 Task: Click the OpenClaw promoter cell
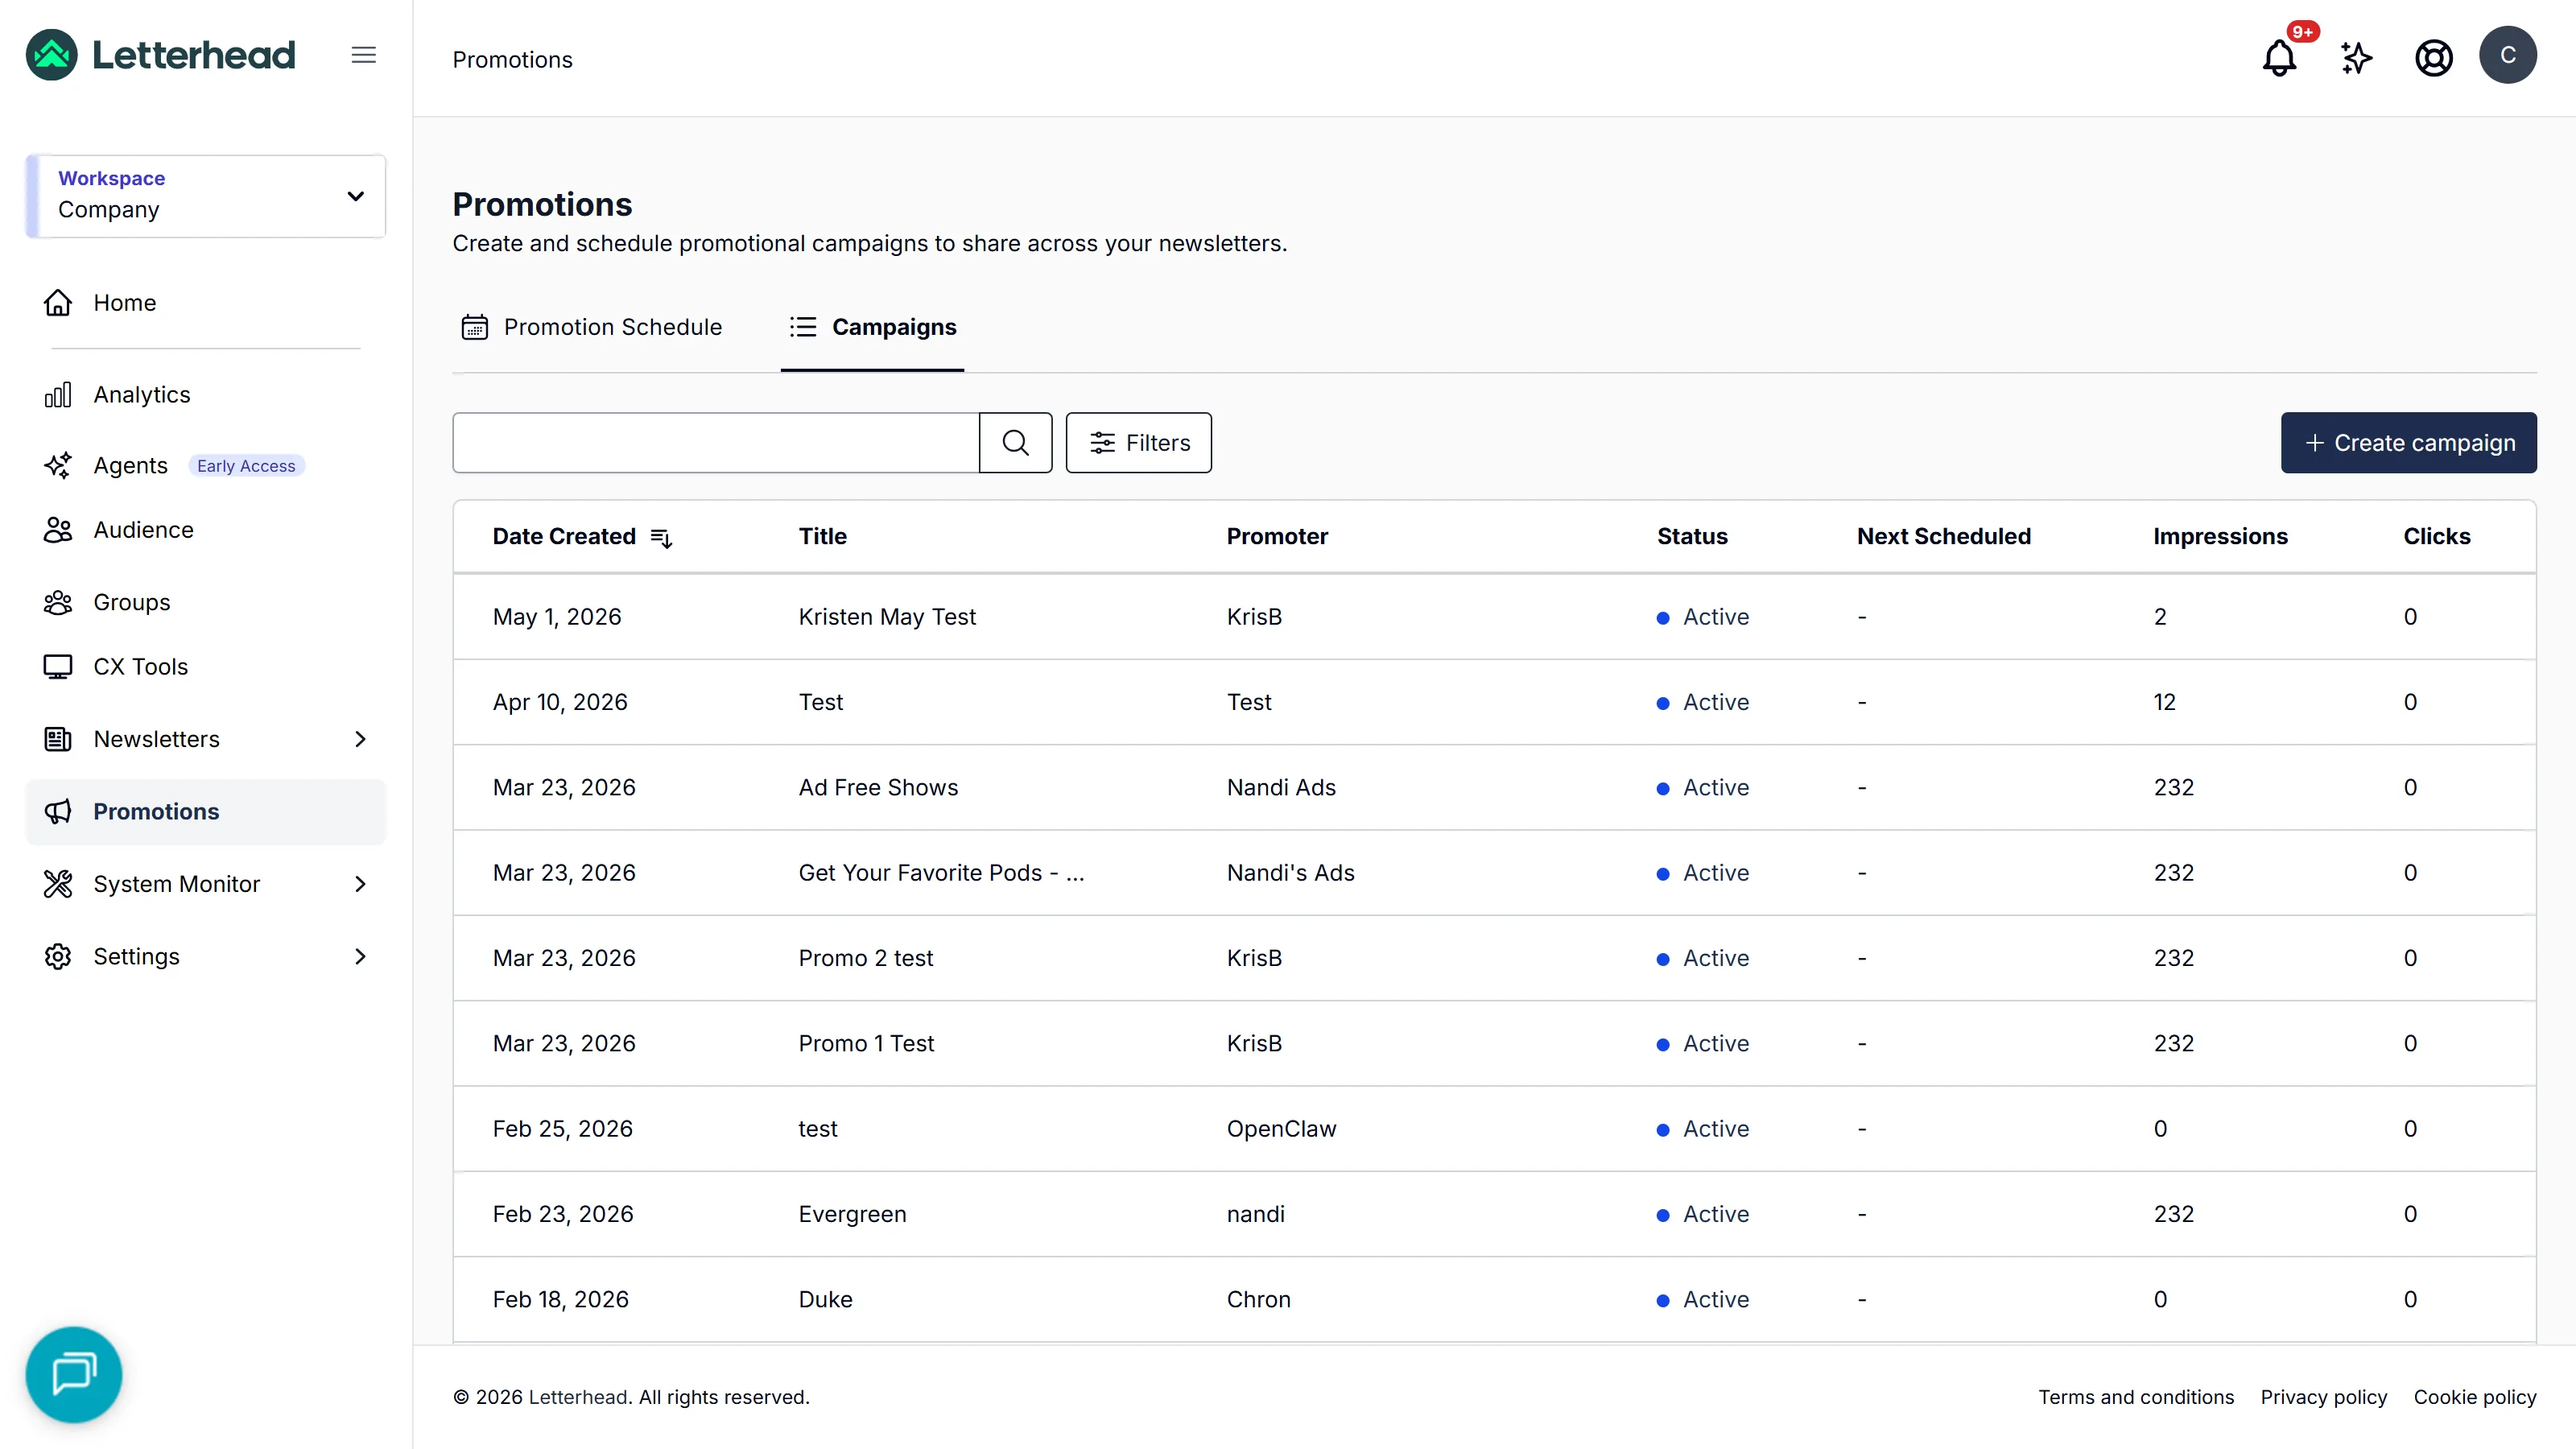tap(1281, 1128)
